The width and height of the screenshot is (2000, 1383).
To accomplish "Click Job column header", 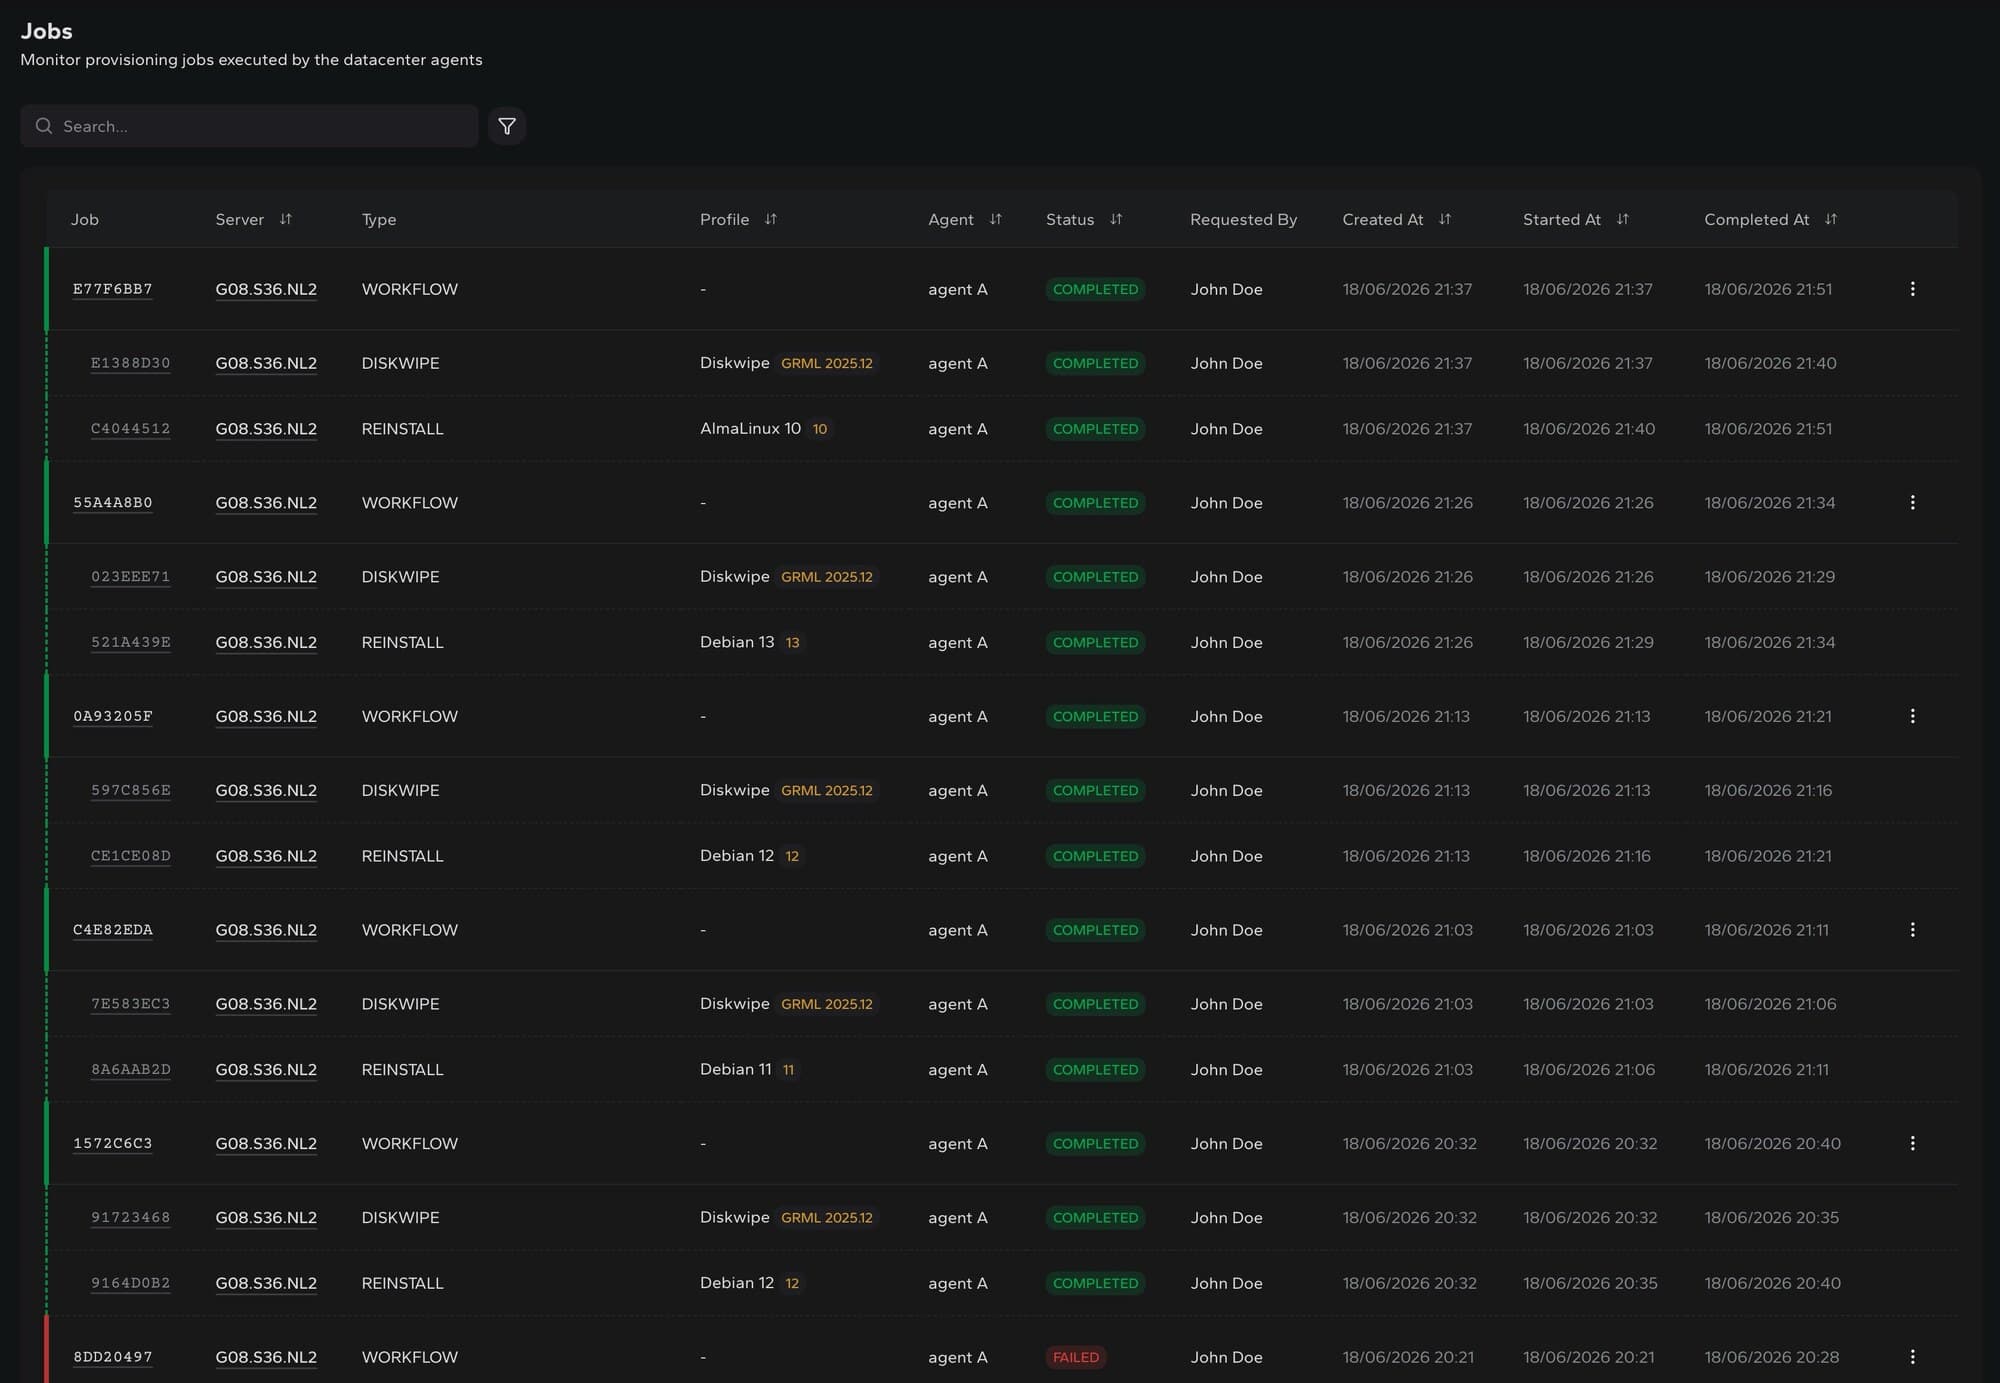I will click(85, 219).
